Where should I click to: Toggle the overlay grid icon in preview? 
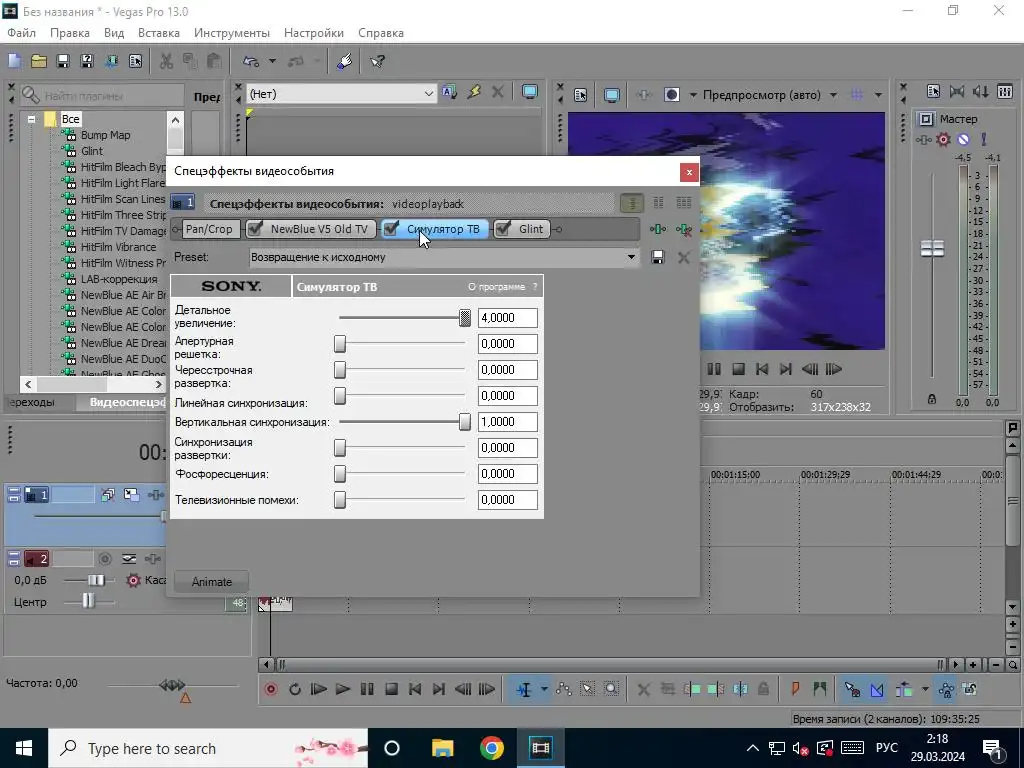857,95
